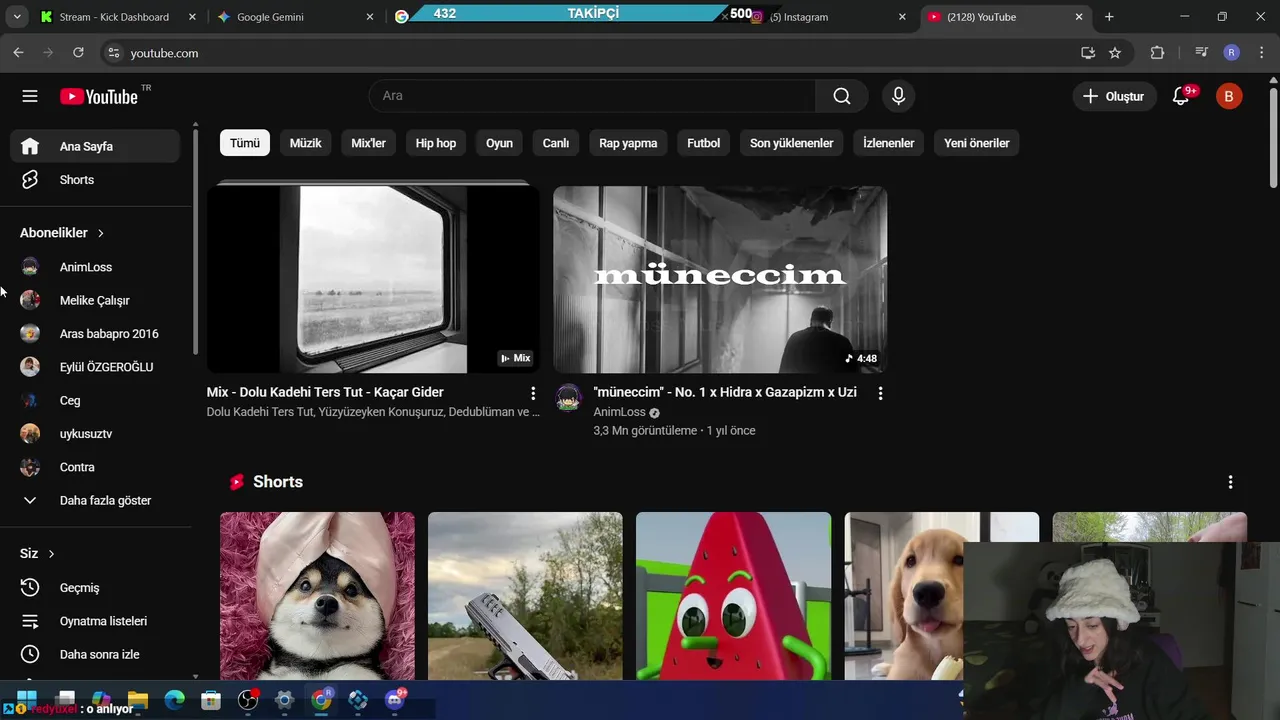Select the Hip hop filter chip
Image resolution: width=1280 pixels, height=720 pixels.
(x=436, y=143)
